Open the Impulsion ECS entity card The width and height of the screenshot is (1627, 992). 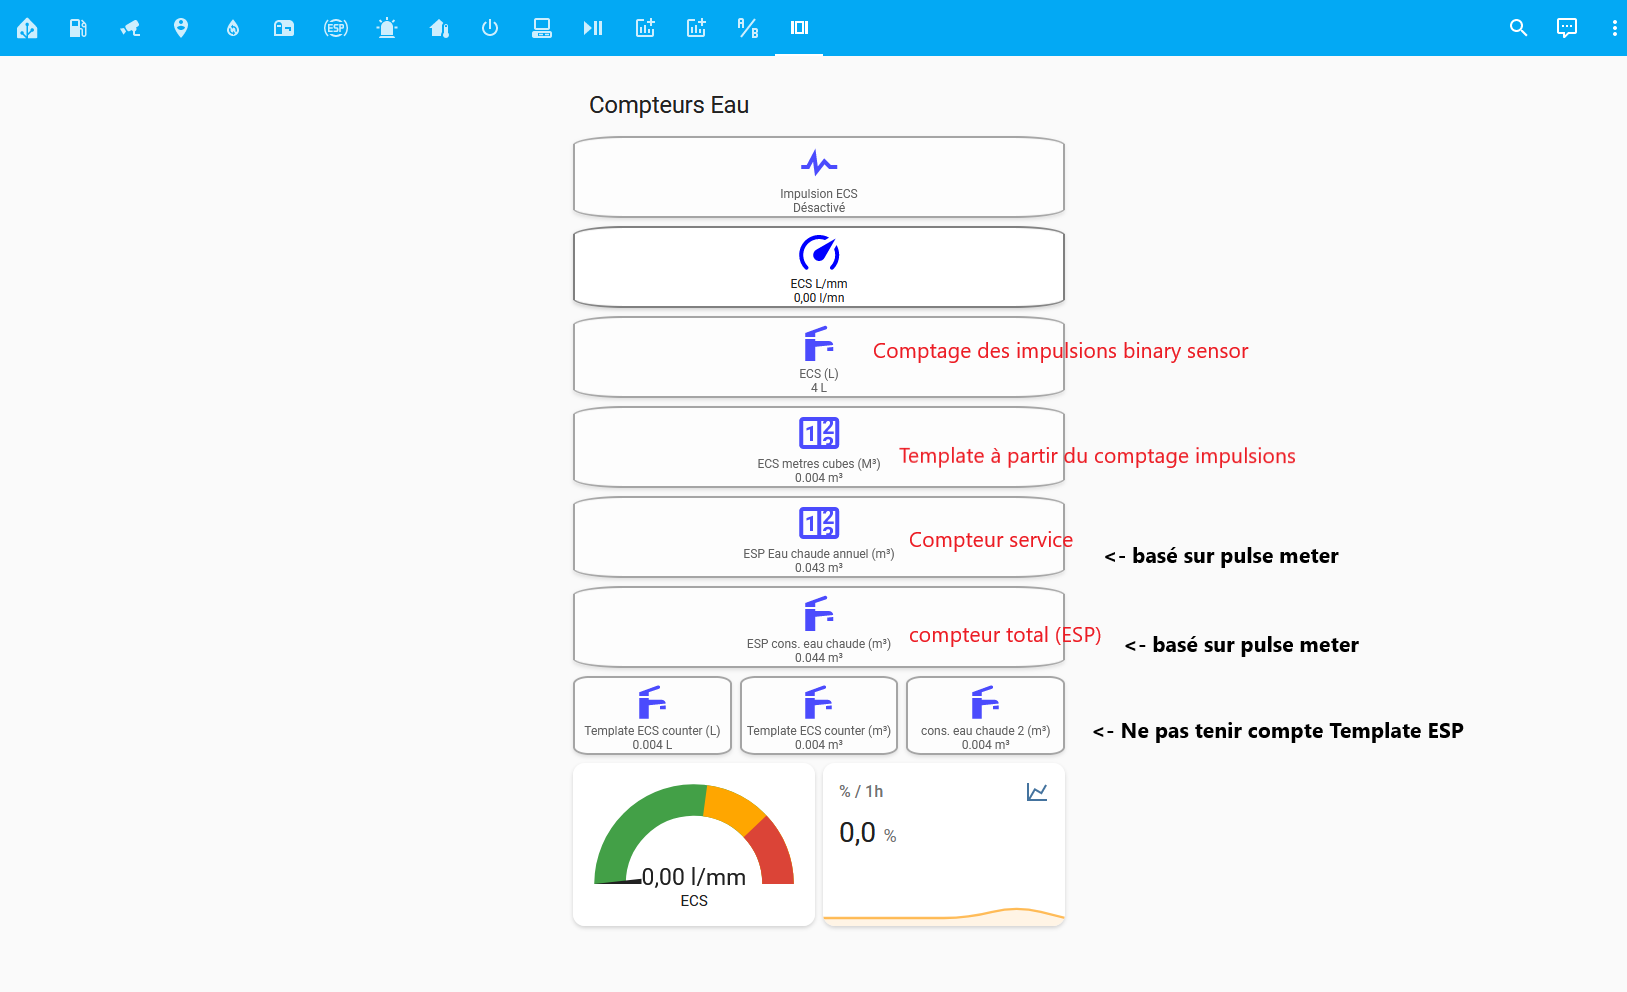(819, 177)
